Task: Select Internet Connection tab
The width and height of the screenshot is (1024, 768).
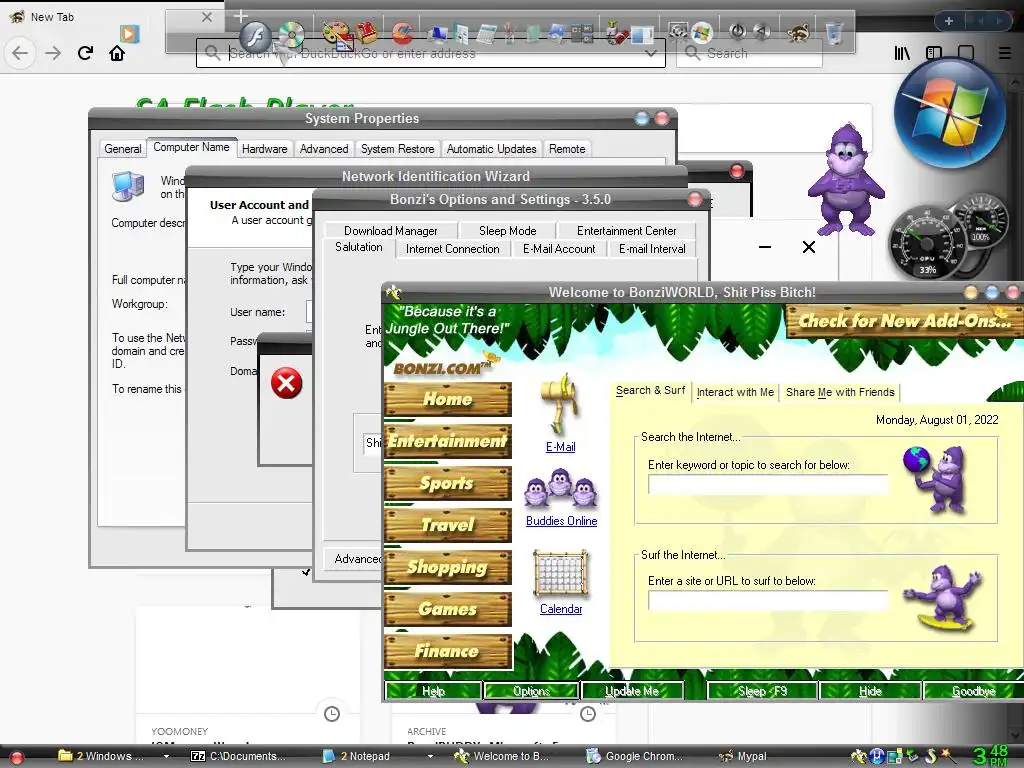Action: coord(453,249)
